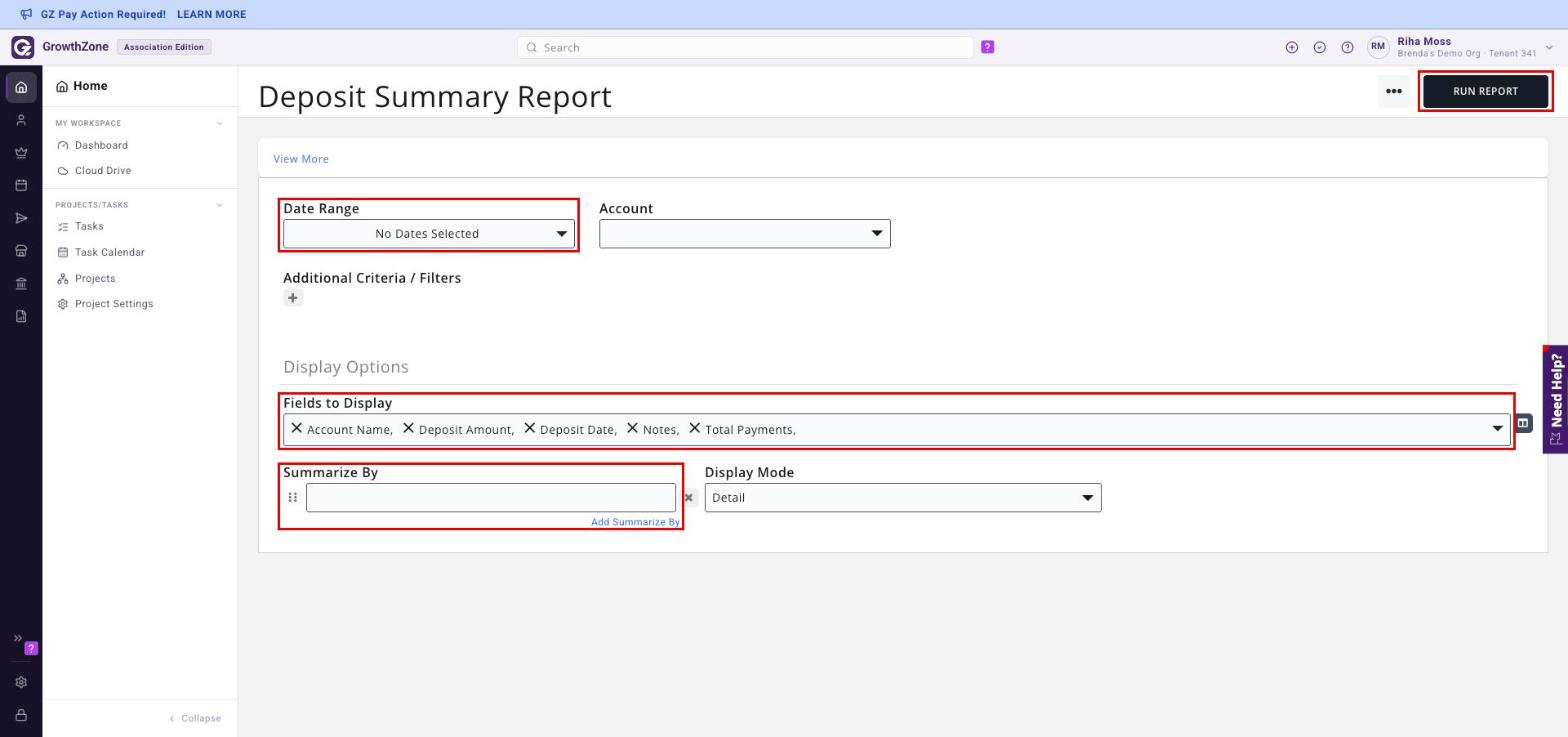Screen dimensions: 1568x737
Task: Open the crown icon in the left rail
Action: (21, 153)
